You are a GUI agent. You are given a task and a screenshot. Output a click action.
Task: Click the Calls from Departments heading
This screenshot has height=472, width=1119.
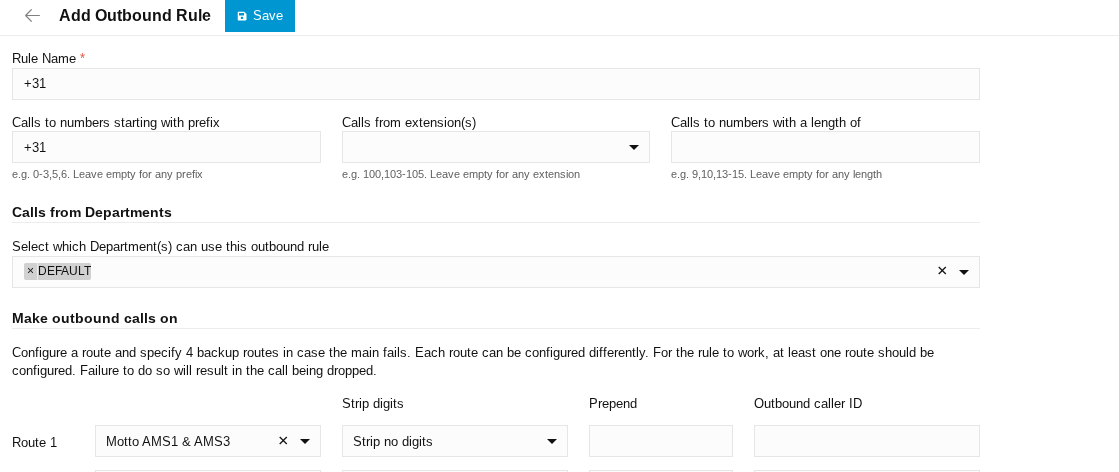click(92, 212)
